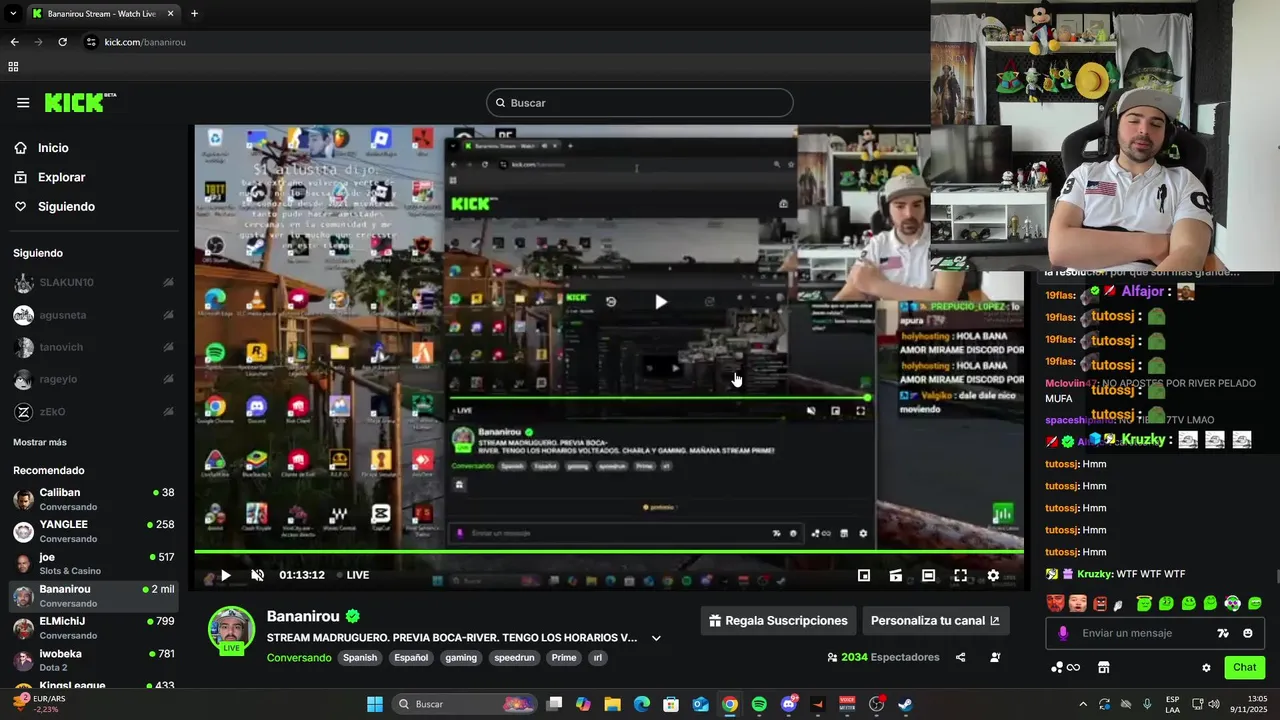Select the Spanish tag
The height and width of the screenshot is (720, 1280).
(x=360, y=658)
